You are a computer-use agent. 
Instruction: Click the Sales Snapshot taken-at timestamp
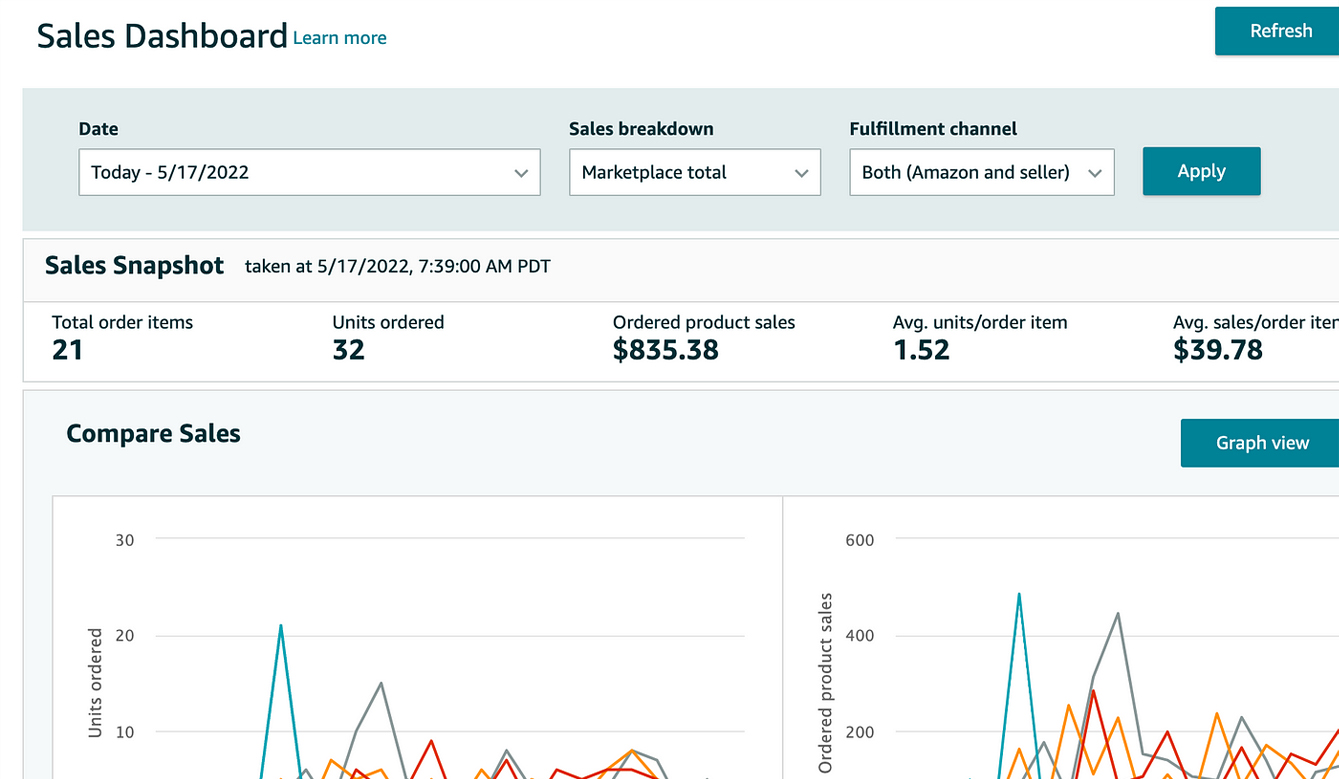click(x=397, y=266)
